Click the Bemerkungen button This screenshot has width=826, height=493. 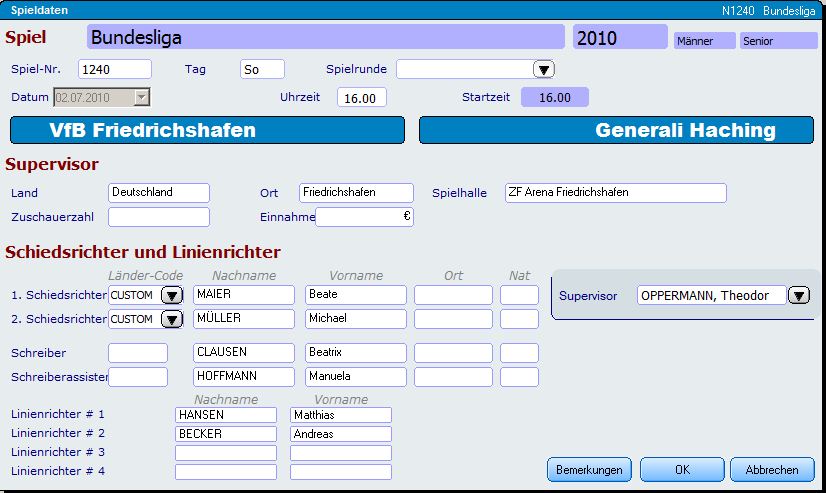coord(589,469)
